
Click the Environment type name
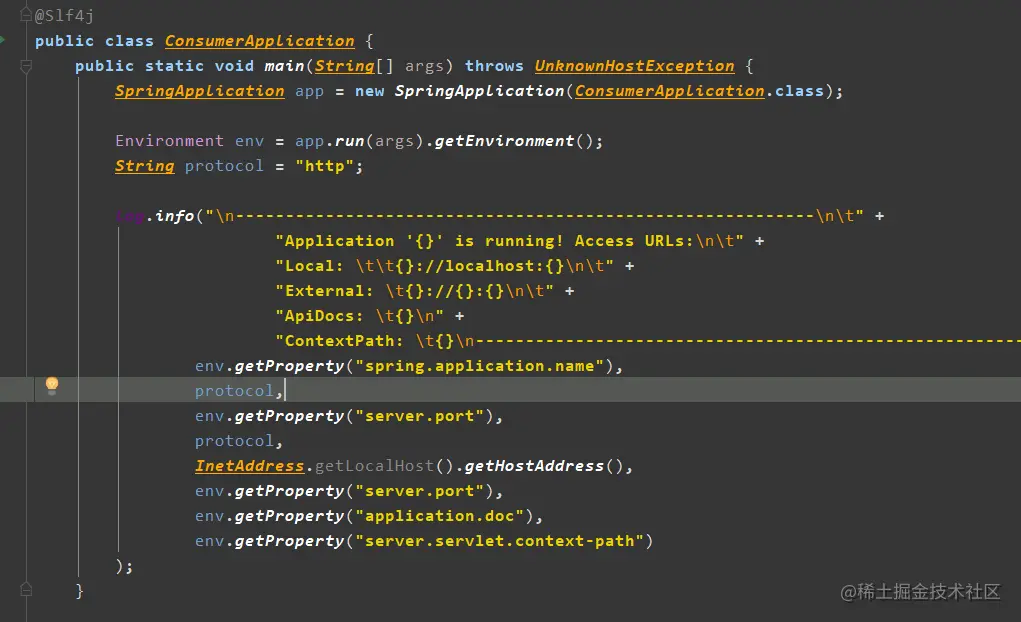pos(169,141)
